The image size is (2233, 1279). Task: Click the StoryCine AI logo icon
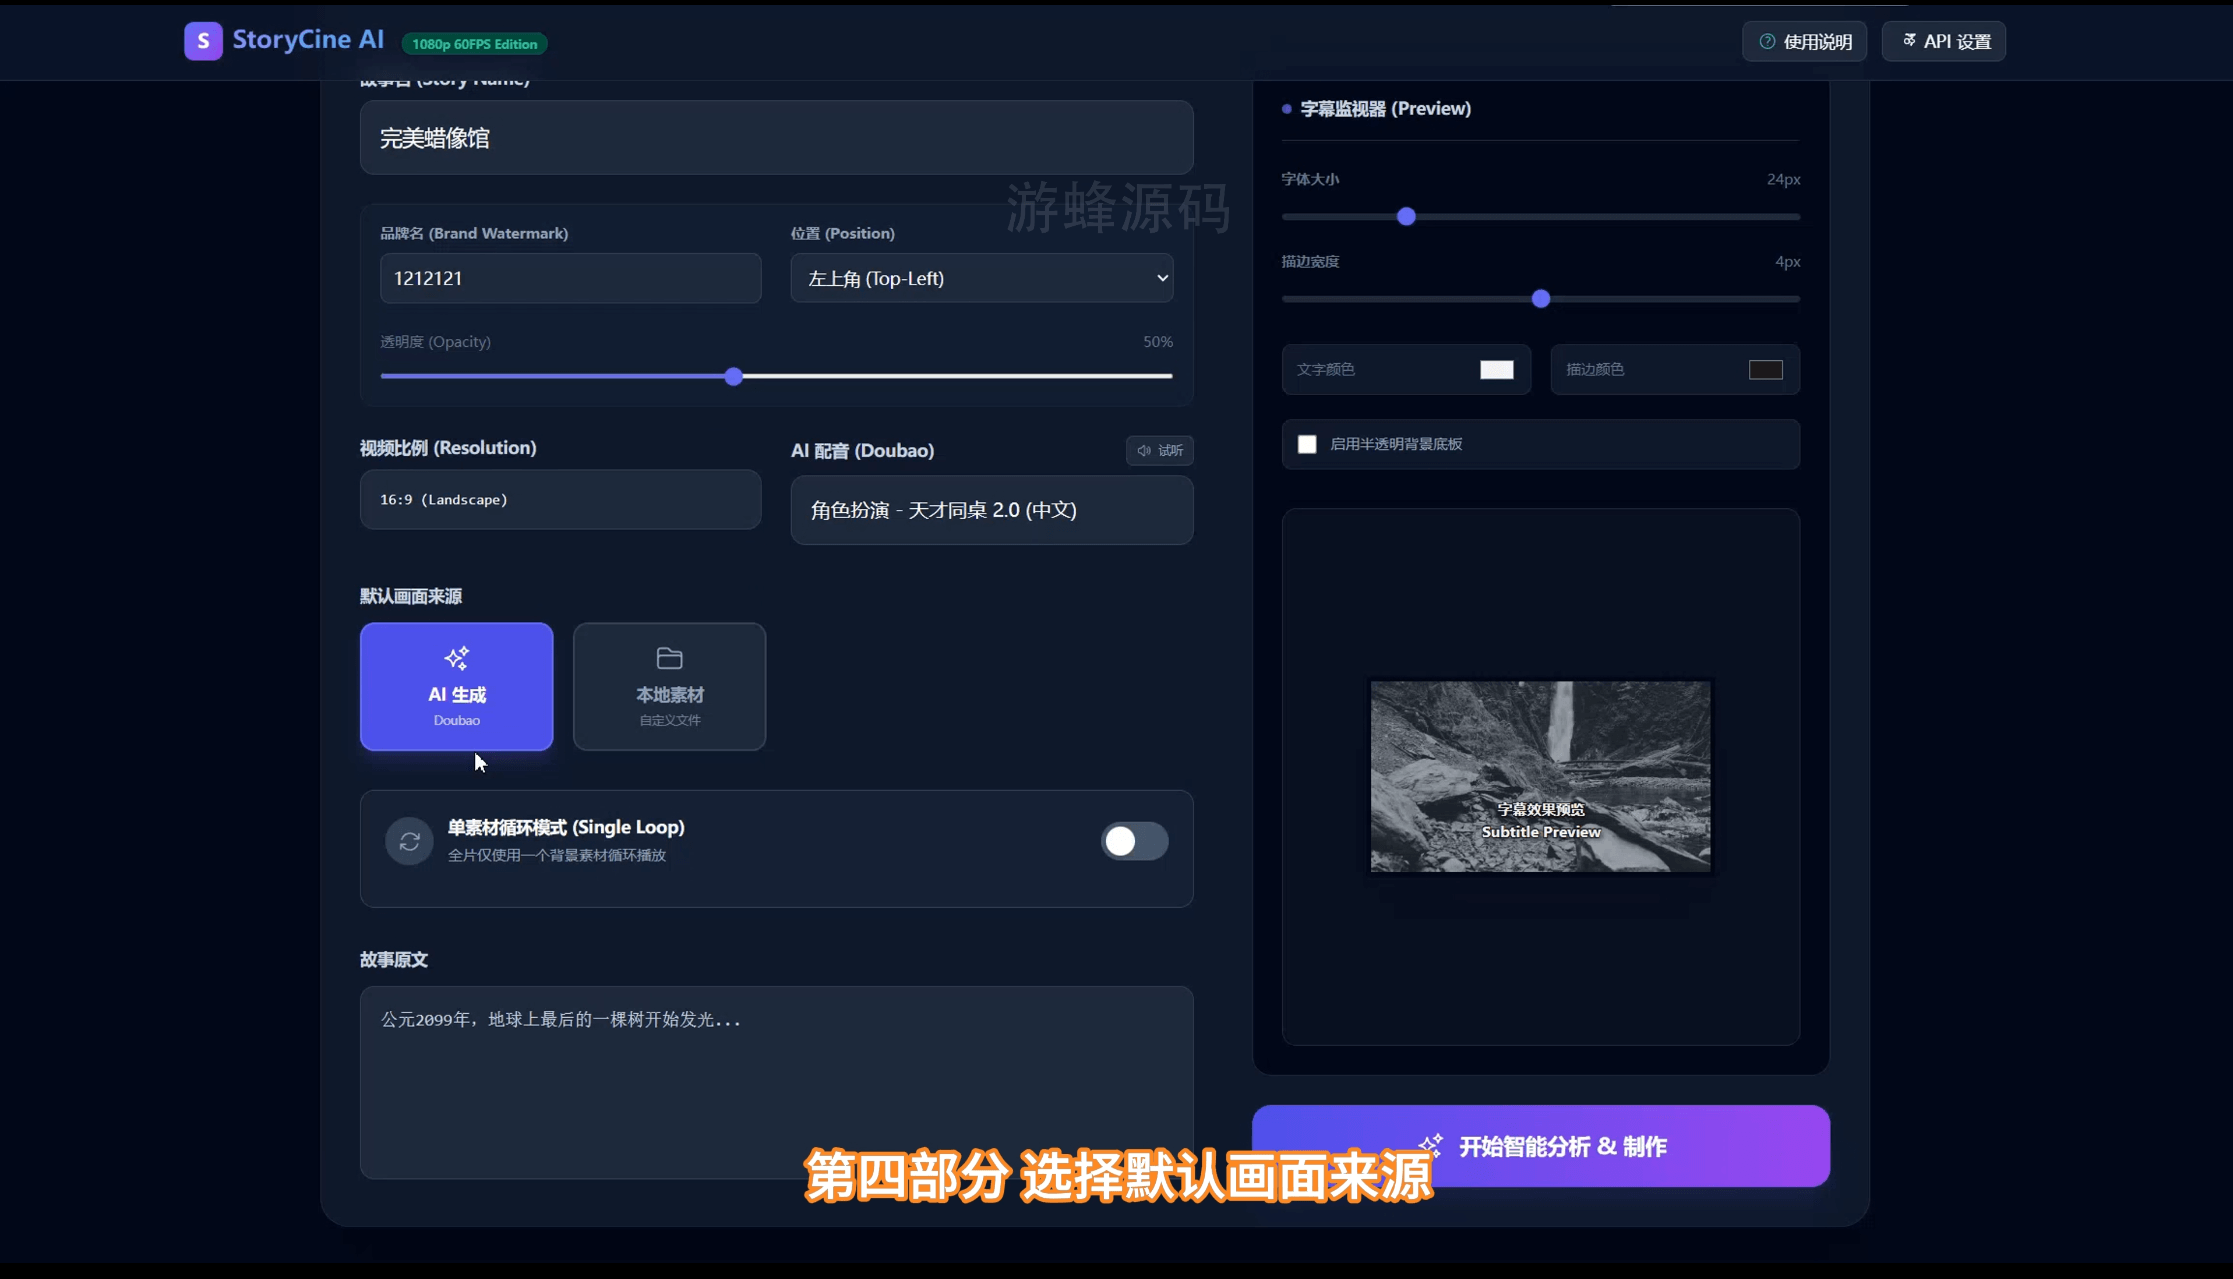click(x=203, y=41)
